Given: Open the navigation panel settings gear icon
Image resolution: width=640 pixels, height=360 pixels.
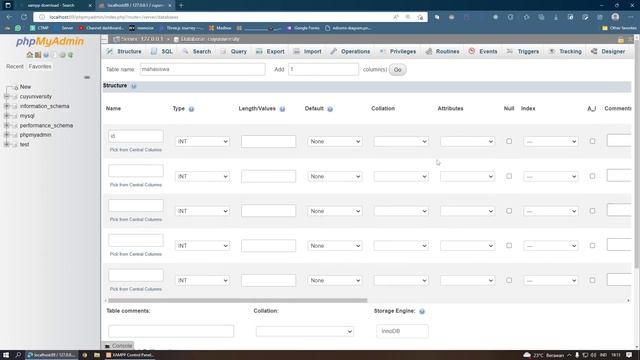Looking at the screenshot, I should [62, 55].
